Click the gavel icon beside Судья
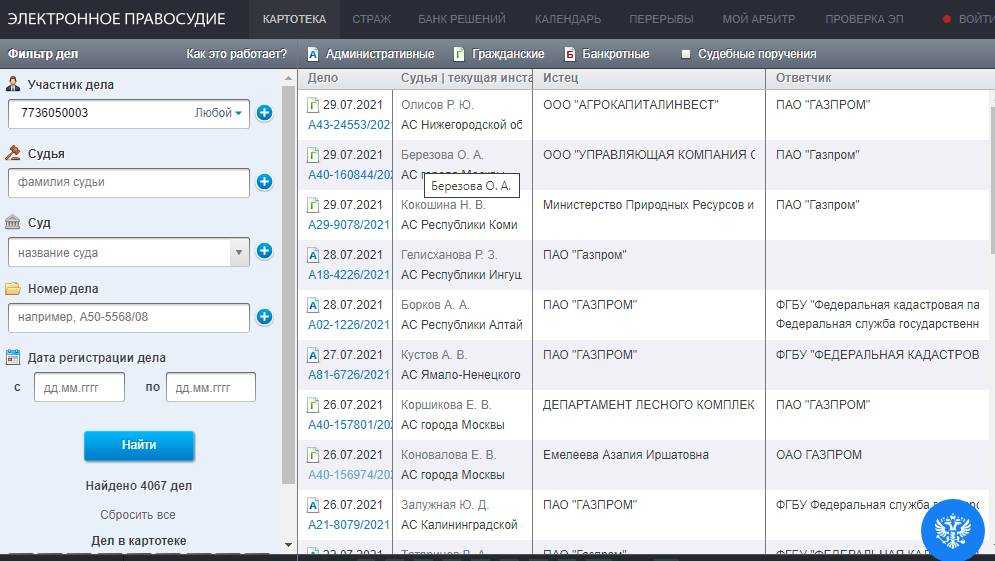This screenshot has width=995, height=561. (13, 153)
